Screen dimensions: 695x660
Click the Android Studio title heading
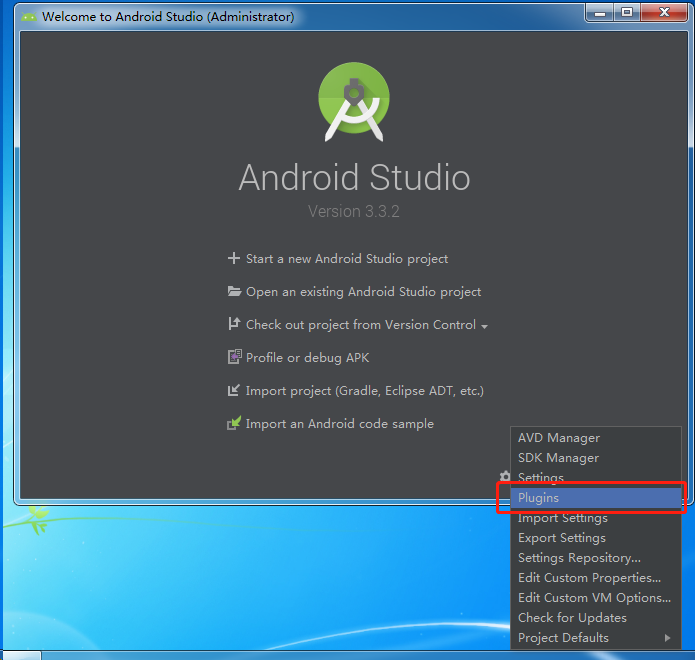pos(354,177)
